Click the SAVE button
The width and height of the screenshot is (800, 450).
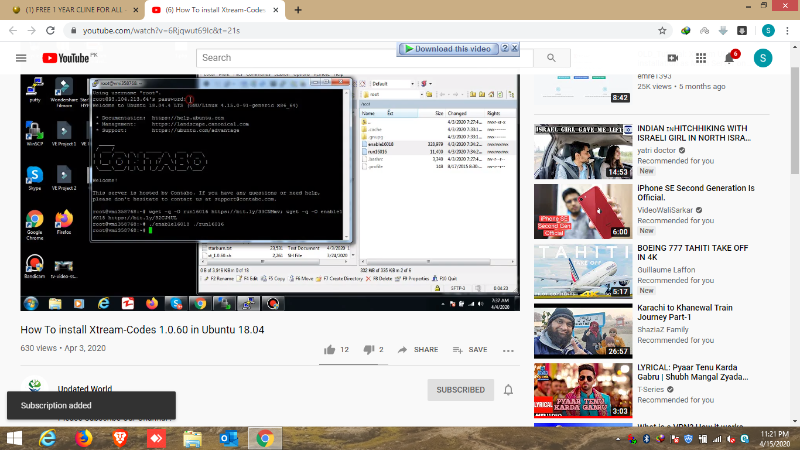(470, 349)
